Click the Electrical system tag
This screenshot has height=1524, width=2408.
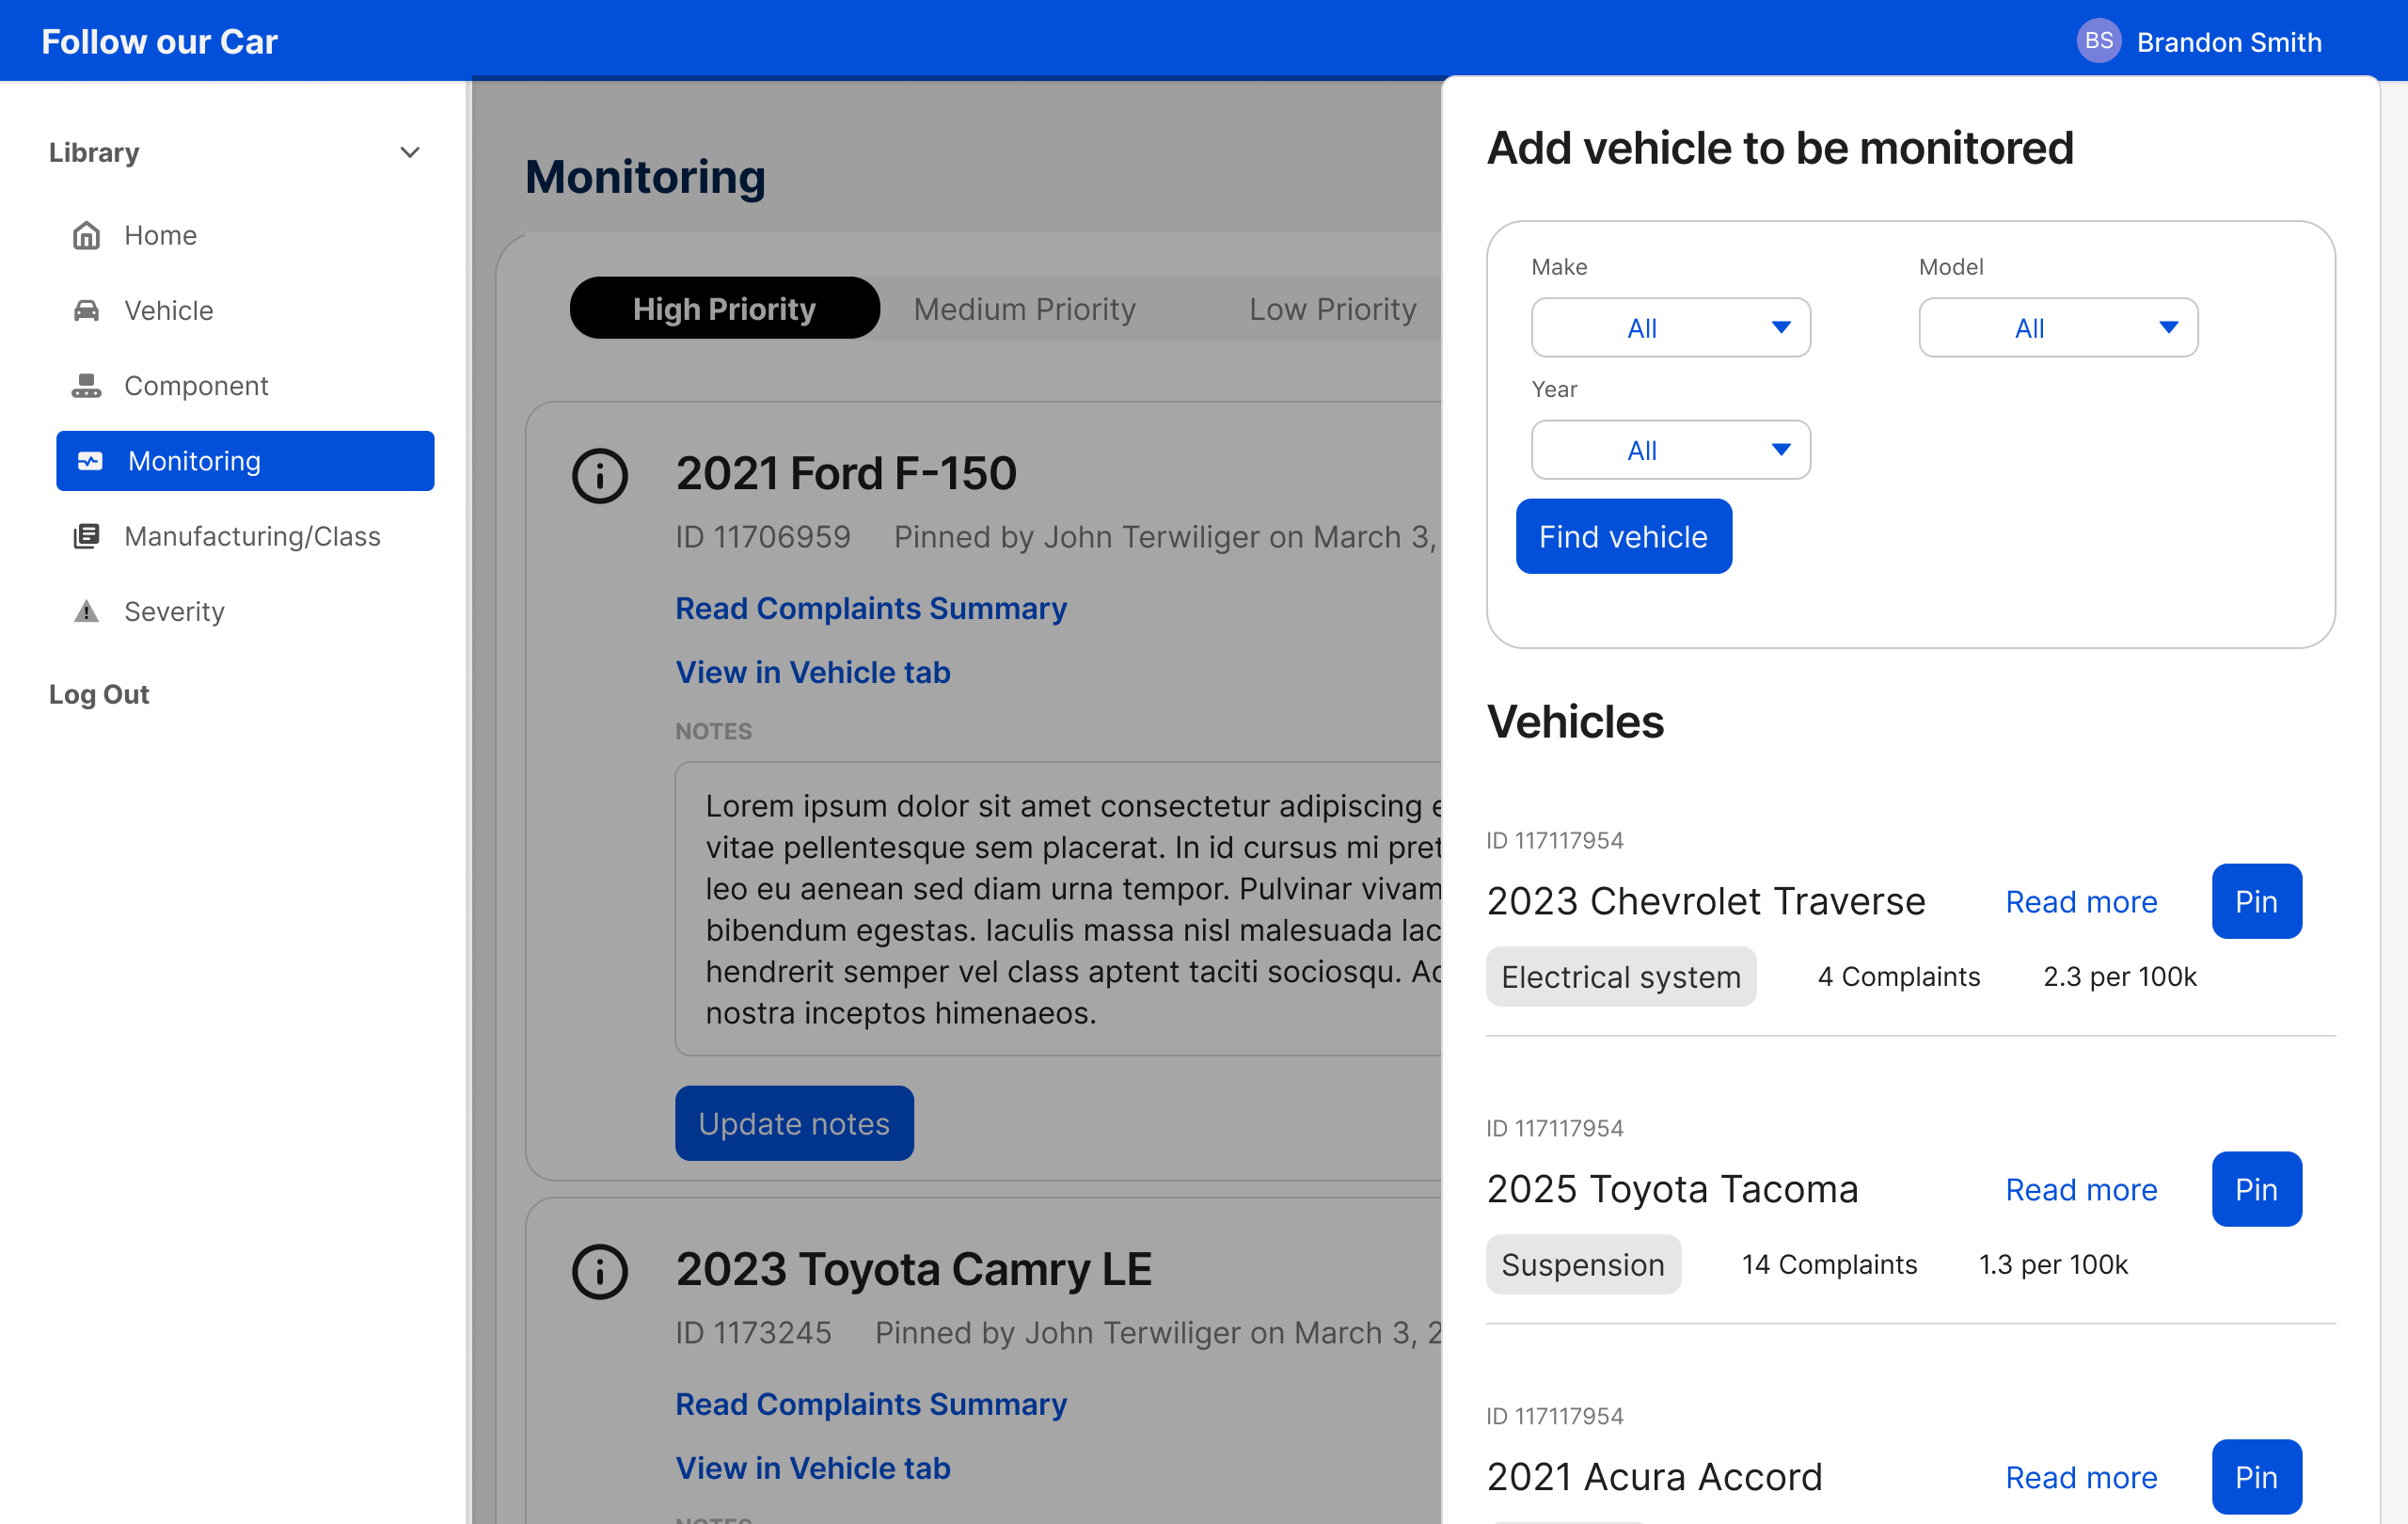point(1621,976)
